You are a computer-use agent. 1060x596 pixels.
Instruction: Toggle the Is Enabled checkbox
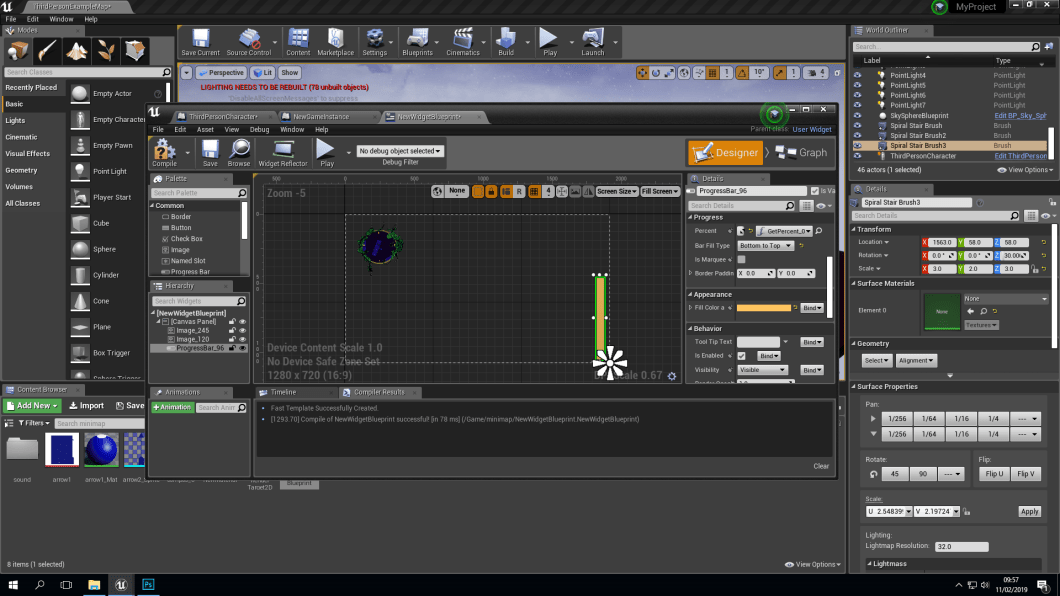(742, 355)
